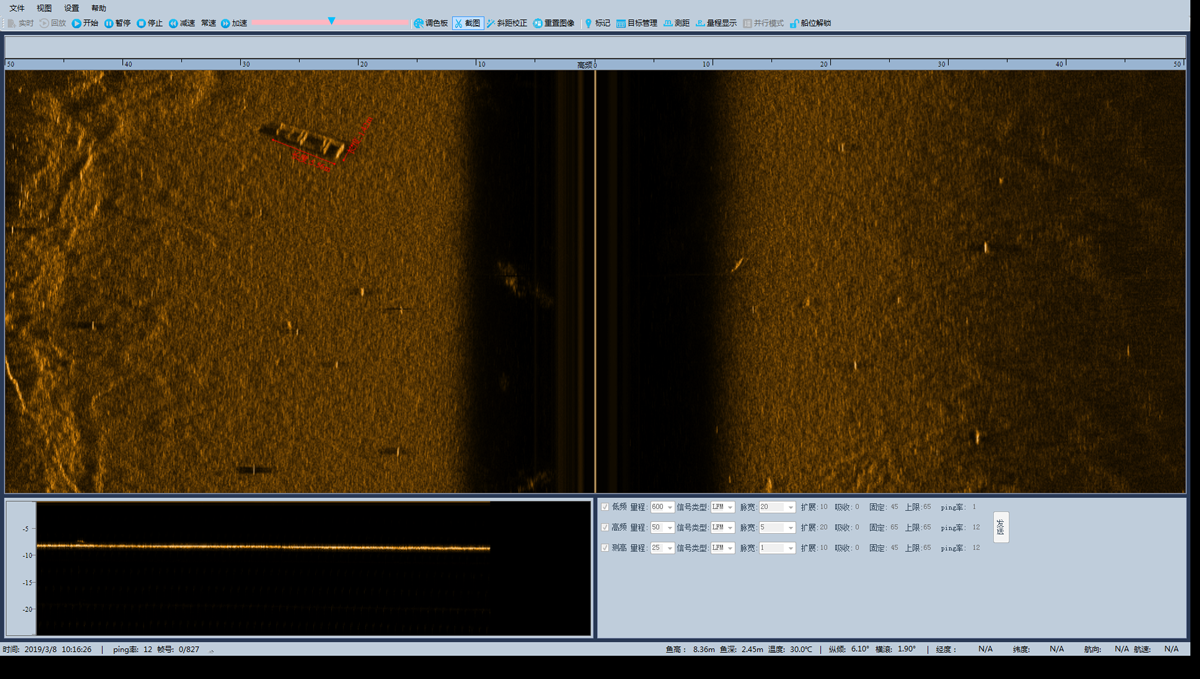The image size is (1200, 679).
Task: Click temperature reading 30.0°C
Action: click(799, 649)
